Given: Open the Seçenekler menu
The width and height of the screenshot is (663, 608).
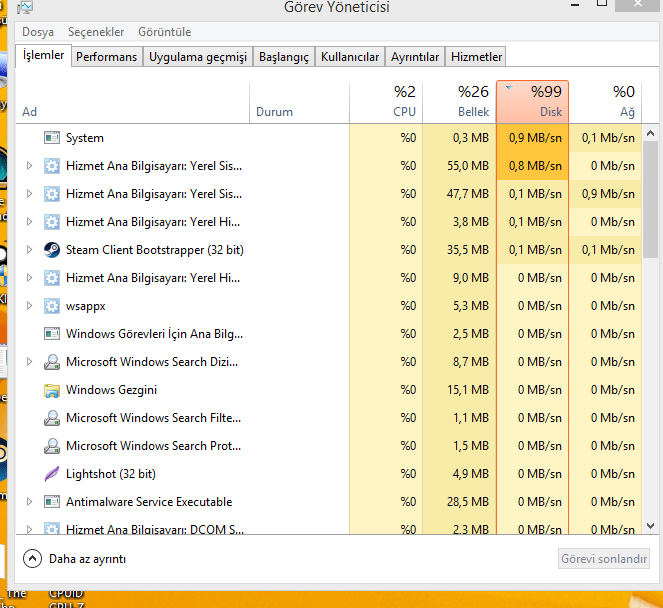Looking at the screenshot, I should pyautogui.click(x=96, y=32).
